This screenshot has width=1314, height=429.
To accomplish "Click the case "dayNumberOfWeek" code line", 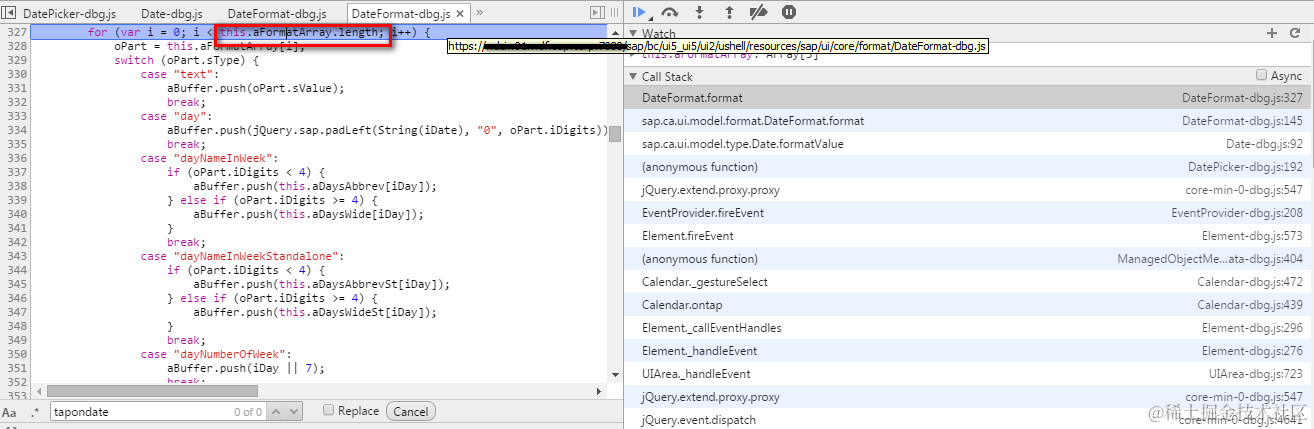I will (215, 354).
